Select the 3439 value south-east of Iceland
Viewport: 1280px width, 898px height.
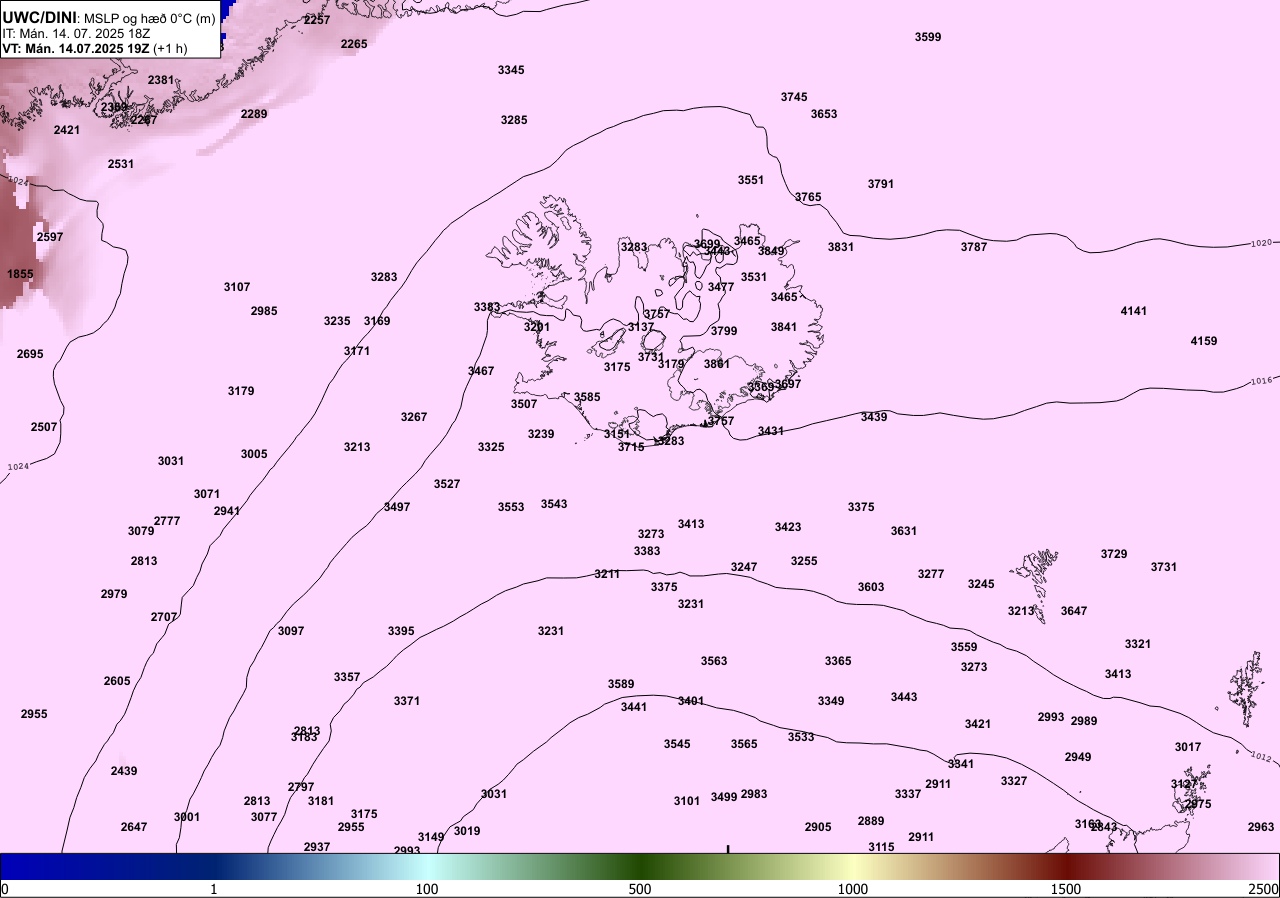click(874, 417)
